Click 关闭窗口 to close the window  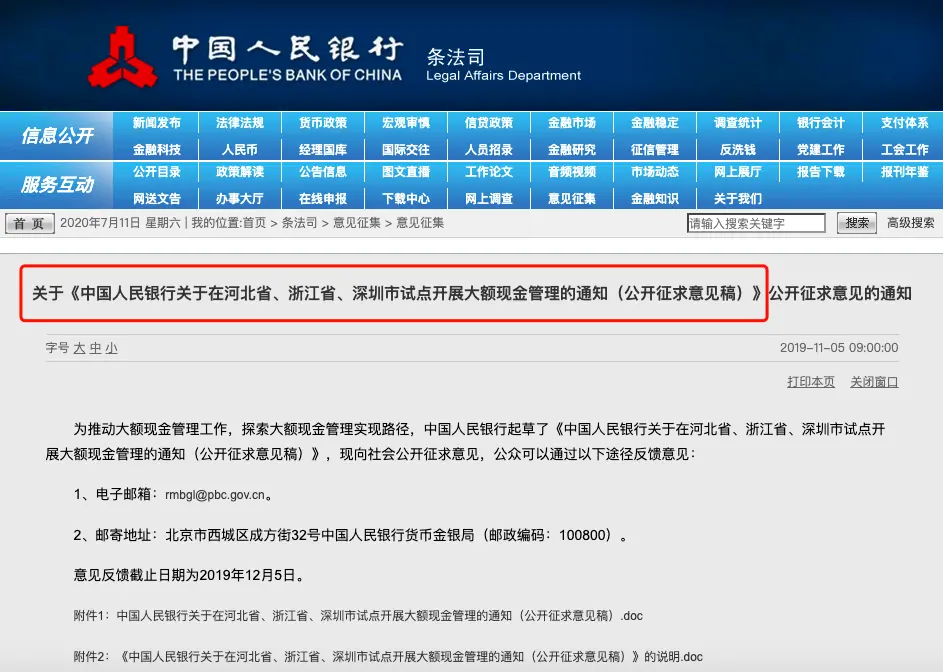tap(874, 382)
